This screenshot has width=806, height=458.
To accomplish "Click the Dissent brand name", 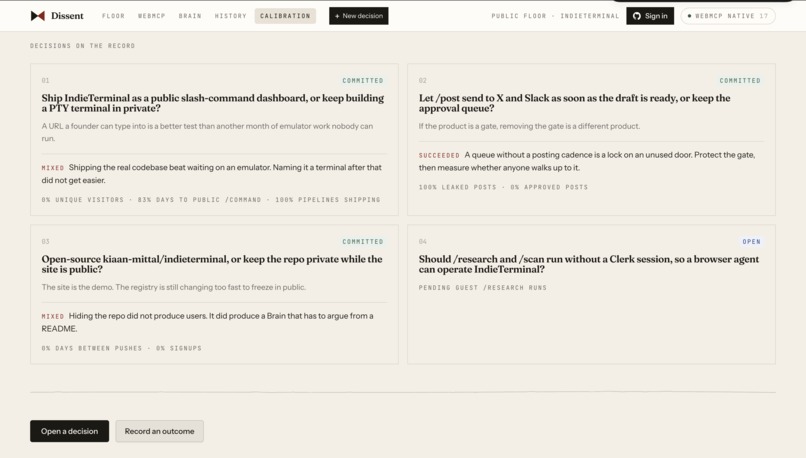I will coord(67,16).
